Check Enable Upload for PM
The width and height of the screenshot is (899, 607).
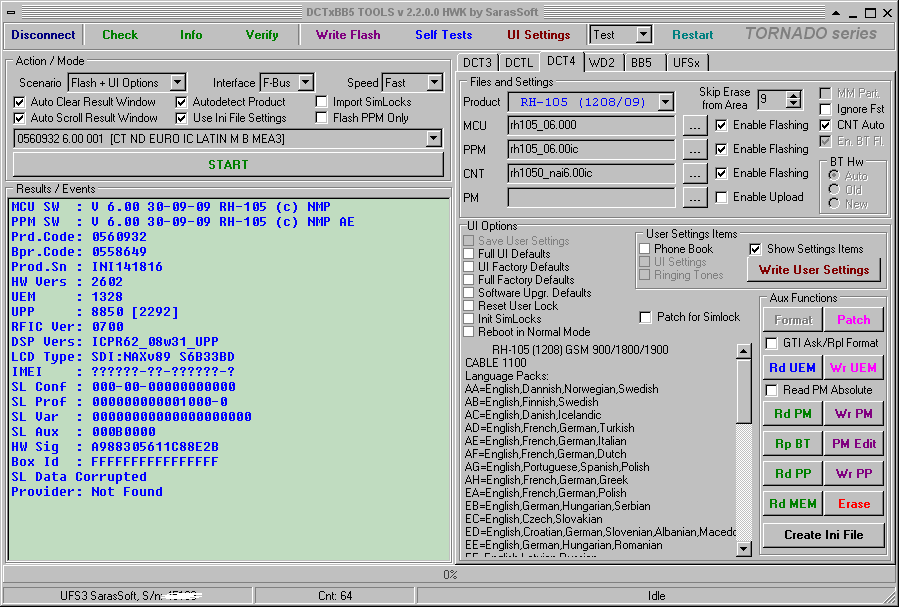click(x=722, y=197)
